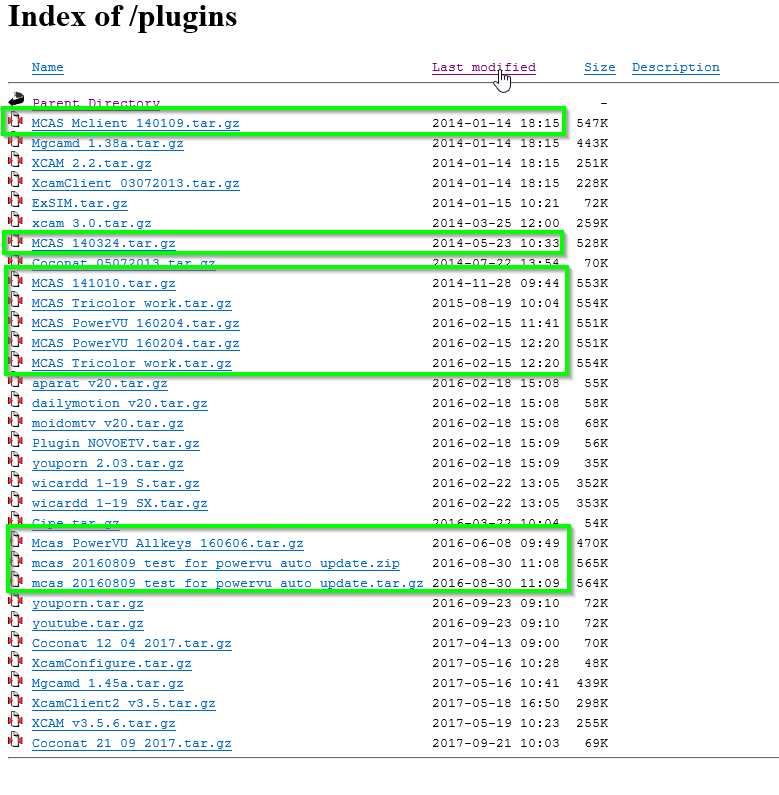Download MCAS_Mclient_140109.tar.gz via its link

[x=135, y=123]
